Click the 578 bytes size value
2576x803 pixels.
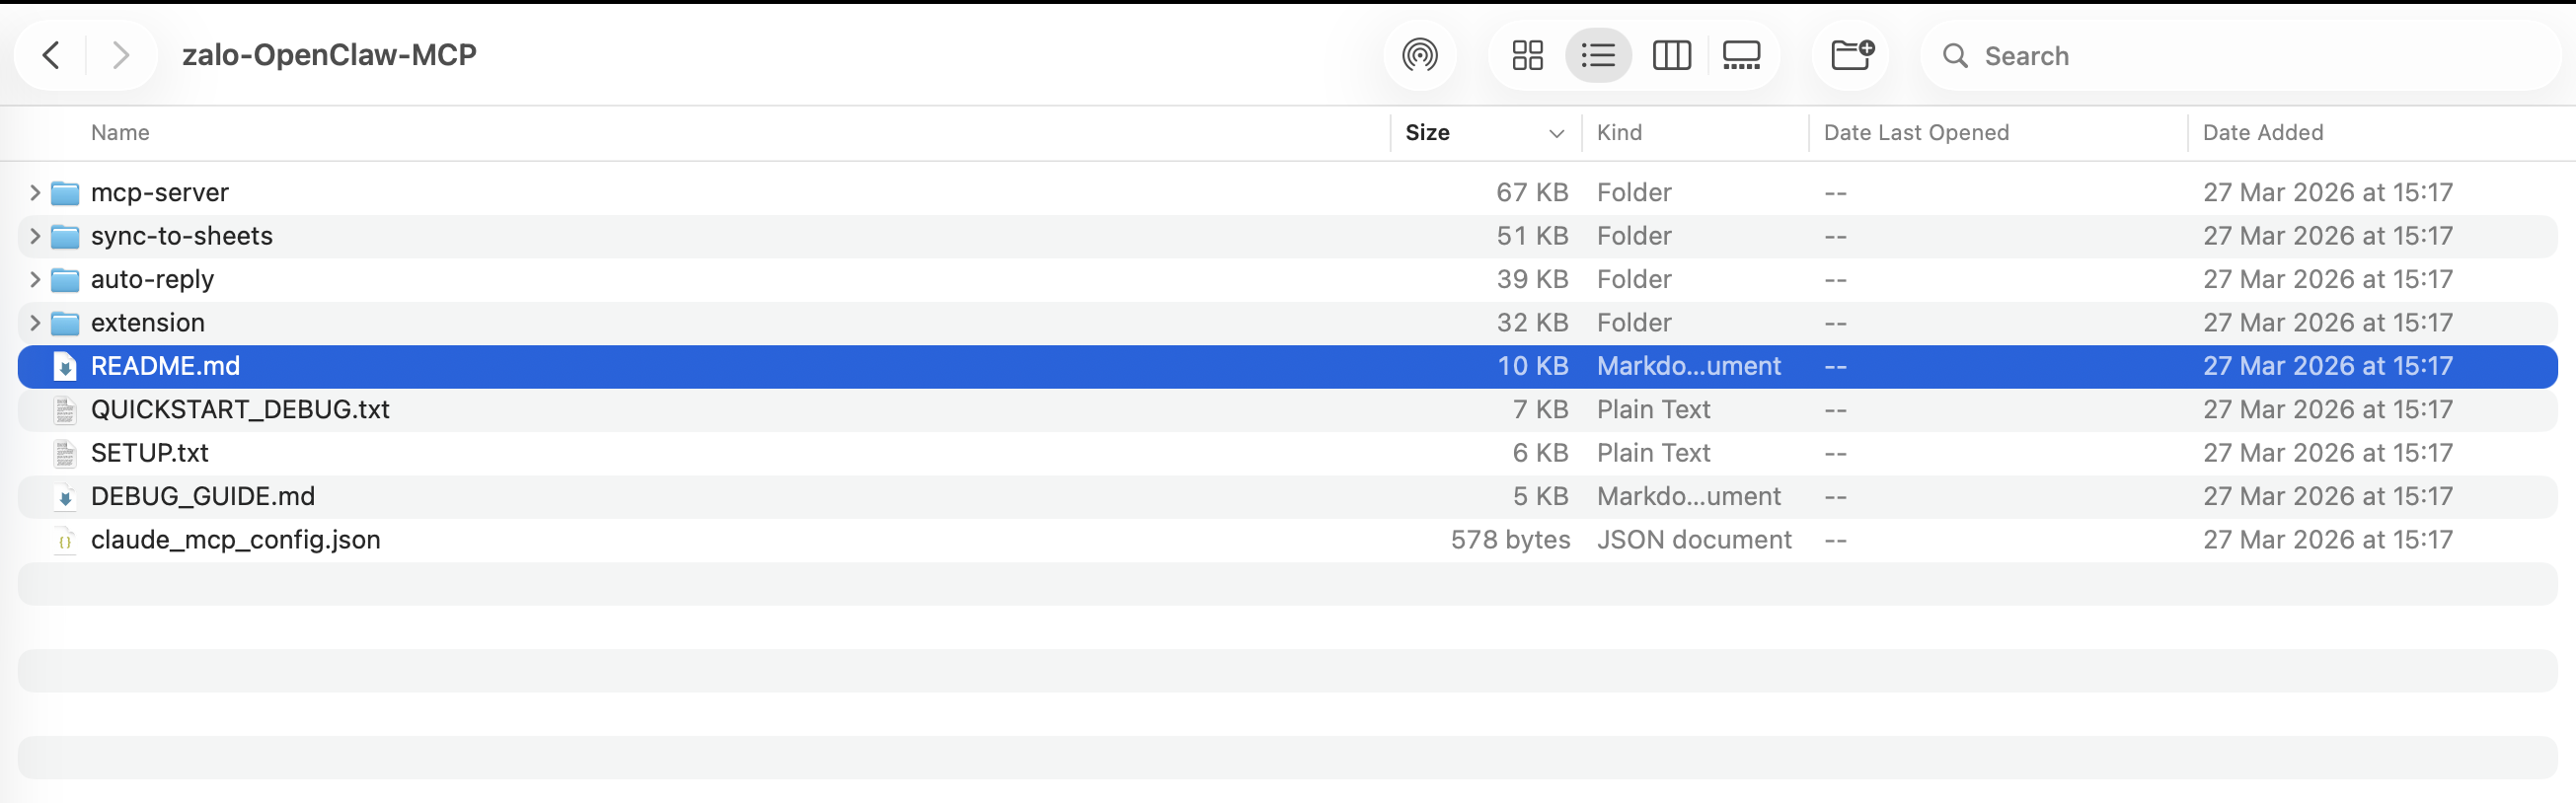coord(1510,540)
